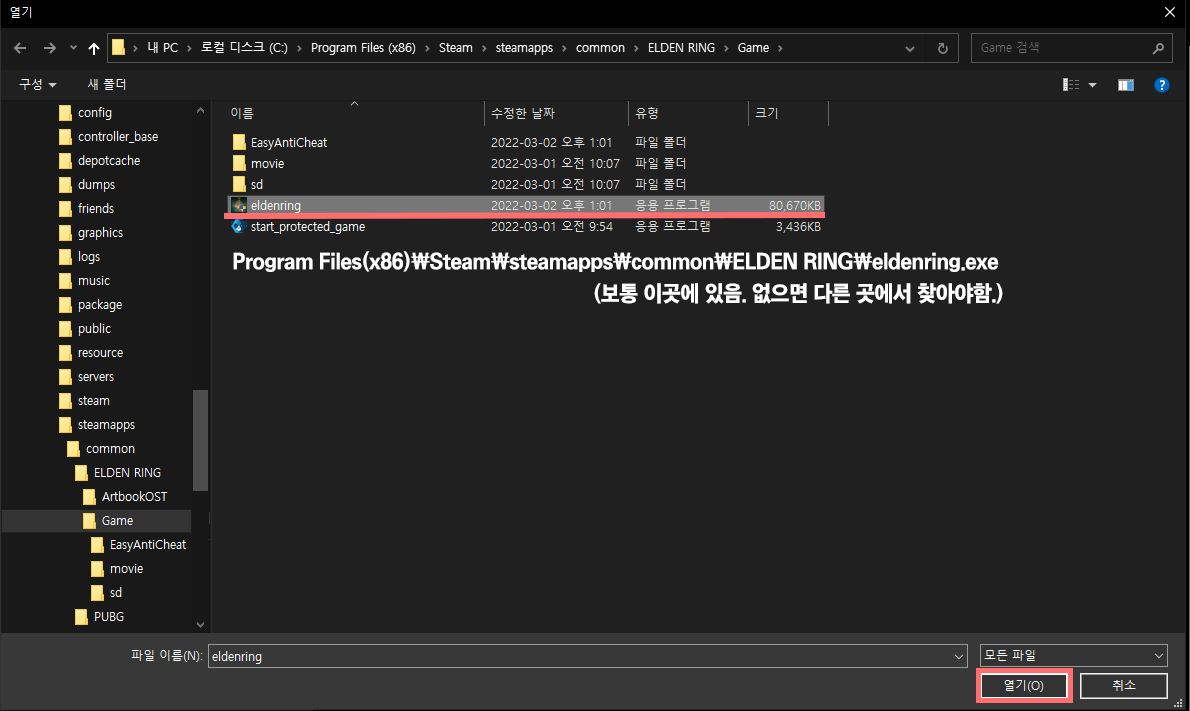Click the 파일 이름 input field

(580, 656)
